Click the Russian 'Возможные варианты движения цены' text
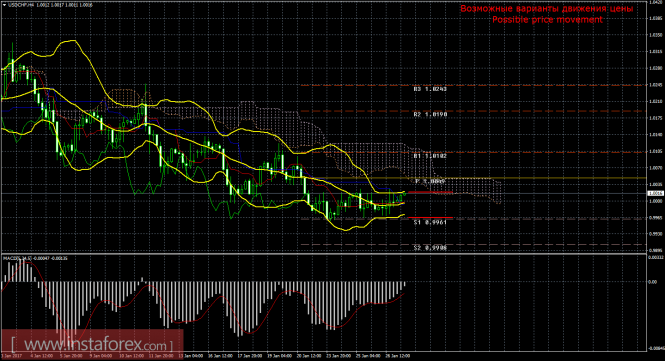The image size is (665, 361). coord(547,8)
